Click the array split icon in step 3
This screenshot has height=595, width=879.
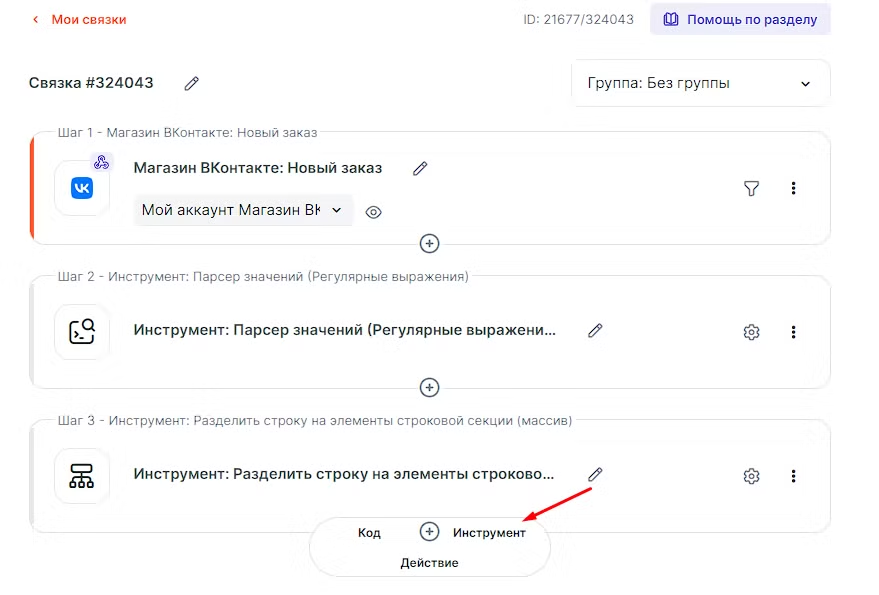82,476
